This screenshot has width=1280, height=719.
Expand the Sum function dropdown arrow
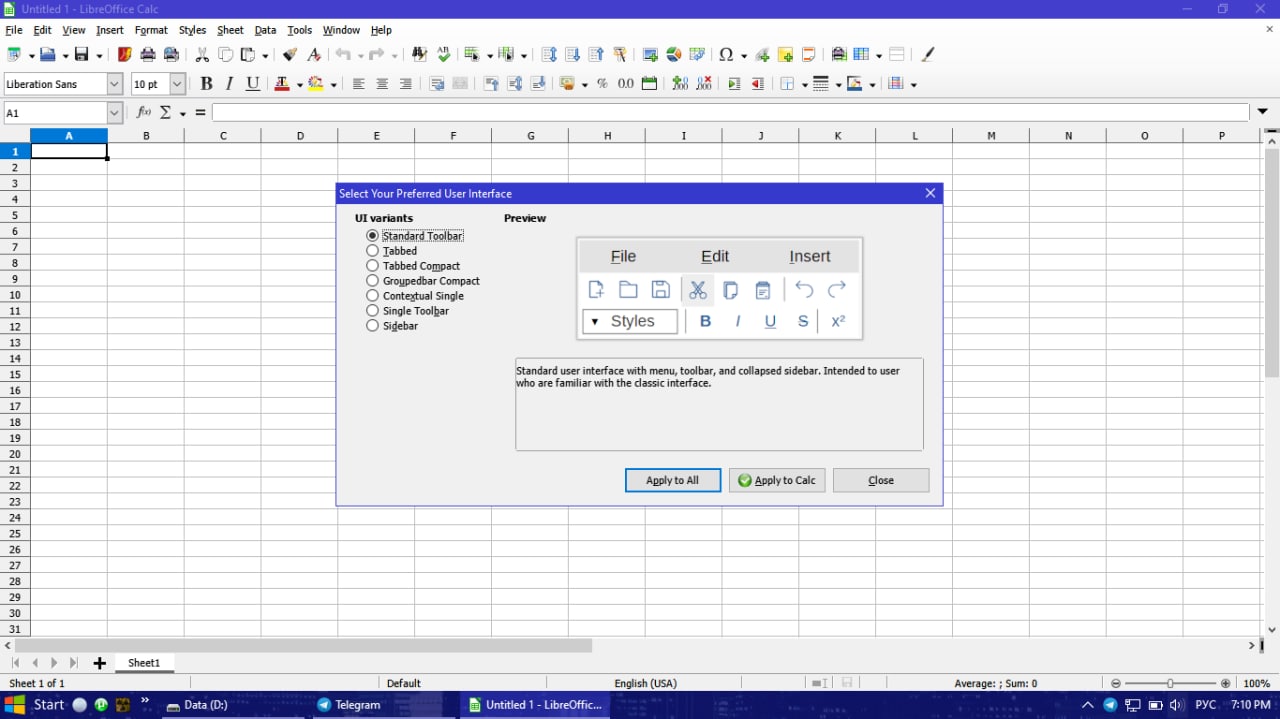coord(183,114)
